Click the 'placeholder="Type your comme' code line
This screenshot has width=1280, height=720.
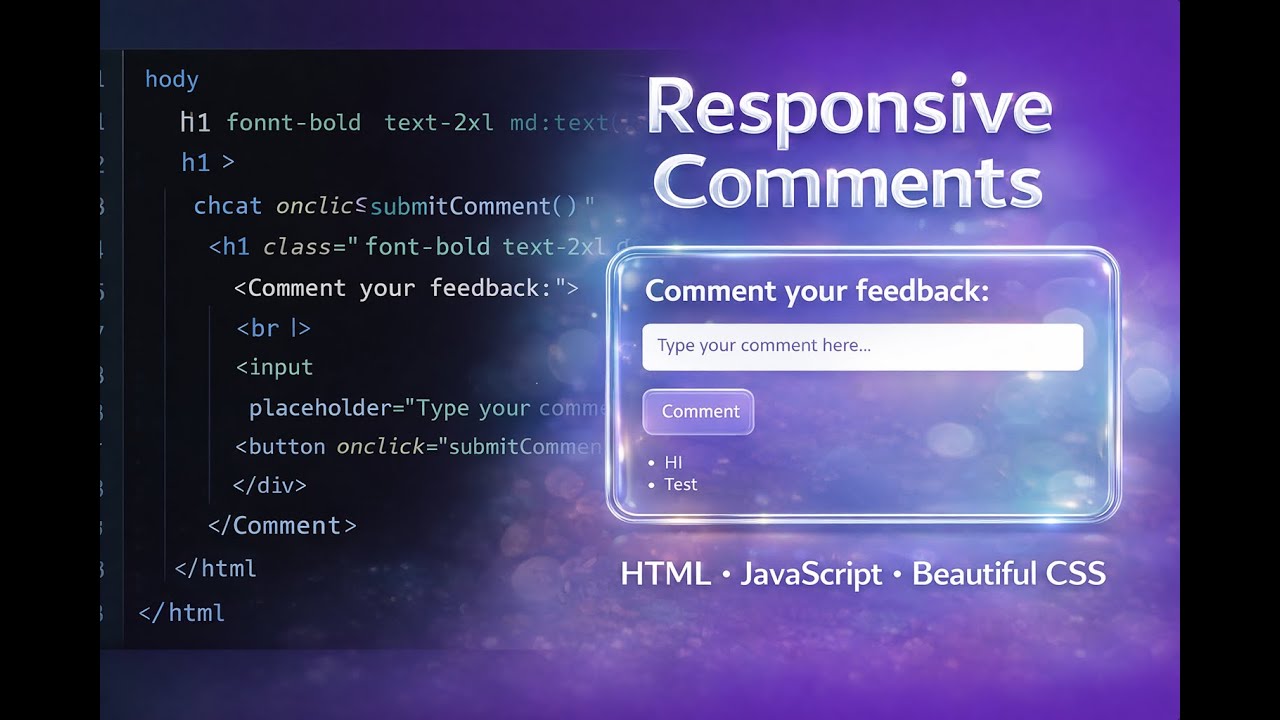pyautogui.click(x=428, y=408)
